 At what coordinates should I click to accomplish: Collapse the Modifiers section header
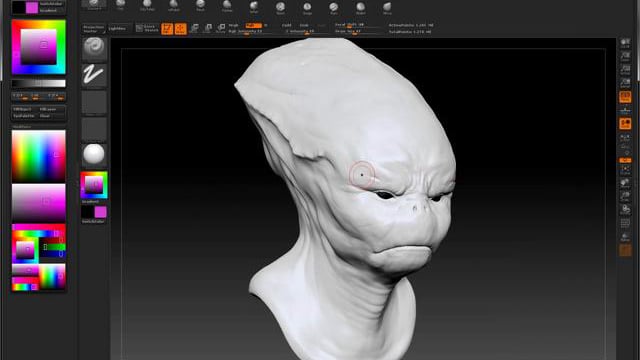click(x=22, y=127)
